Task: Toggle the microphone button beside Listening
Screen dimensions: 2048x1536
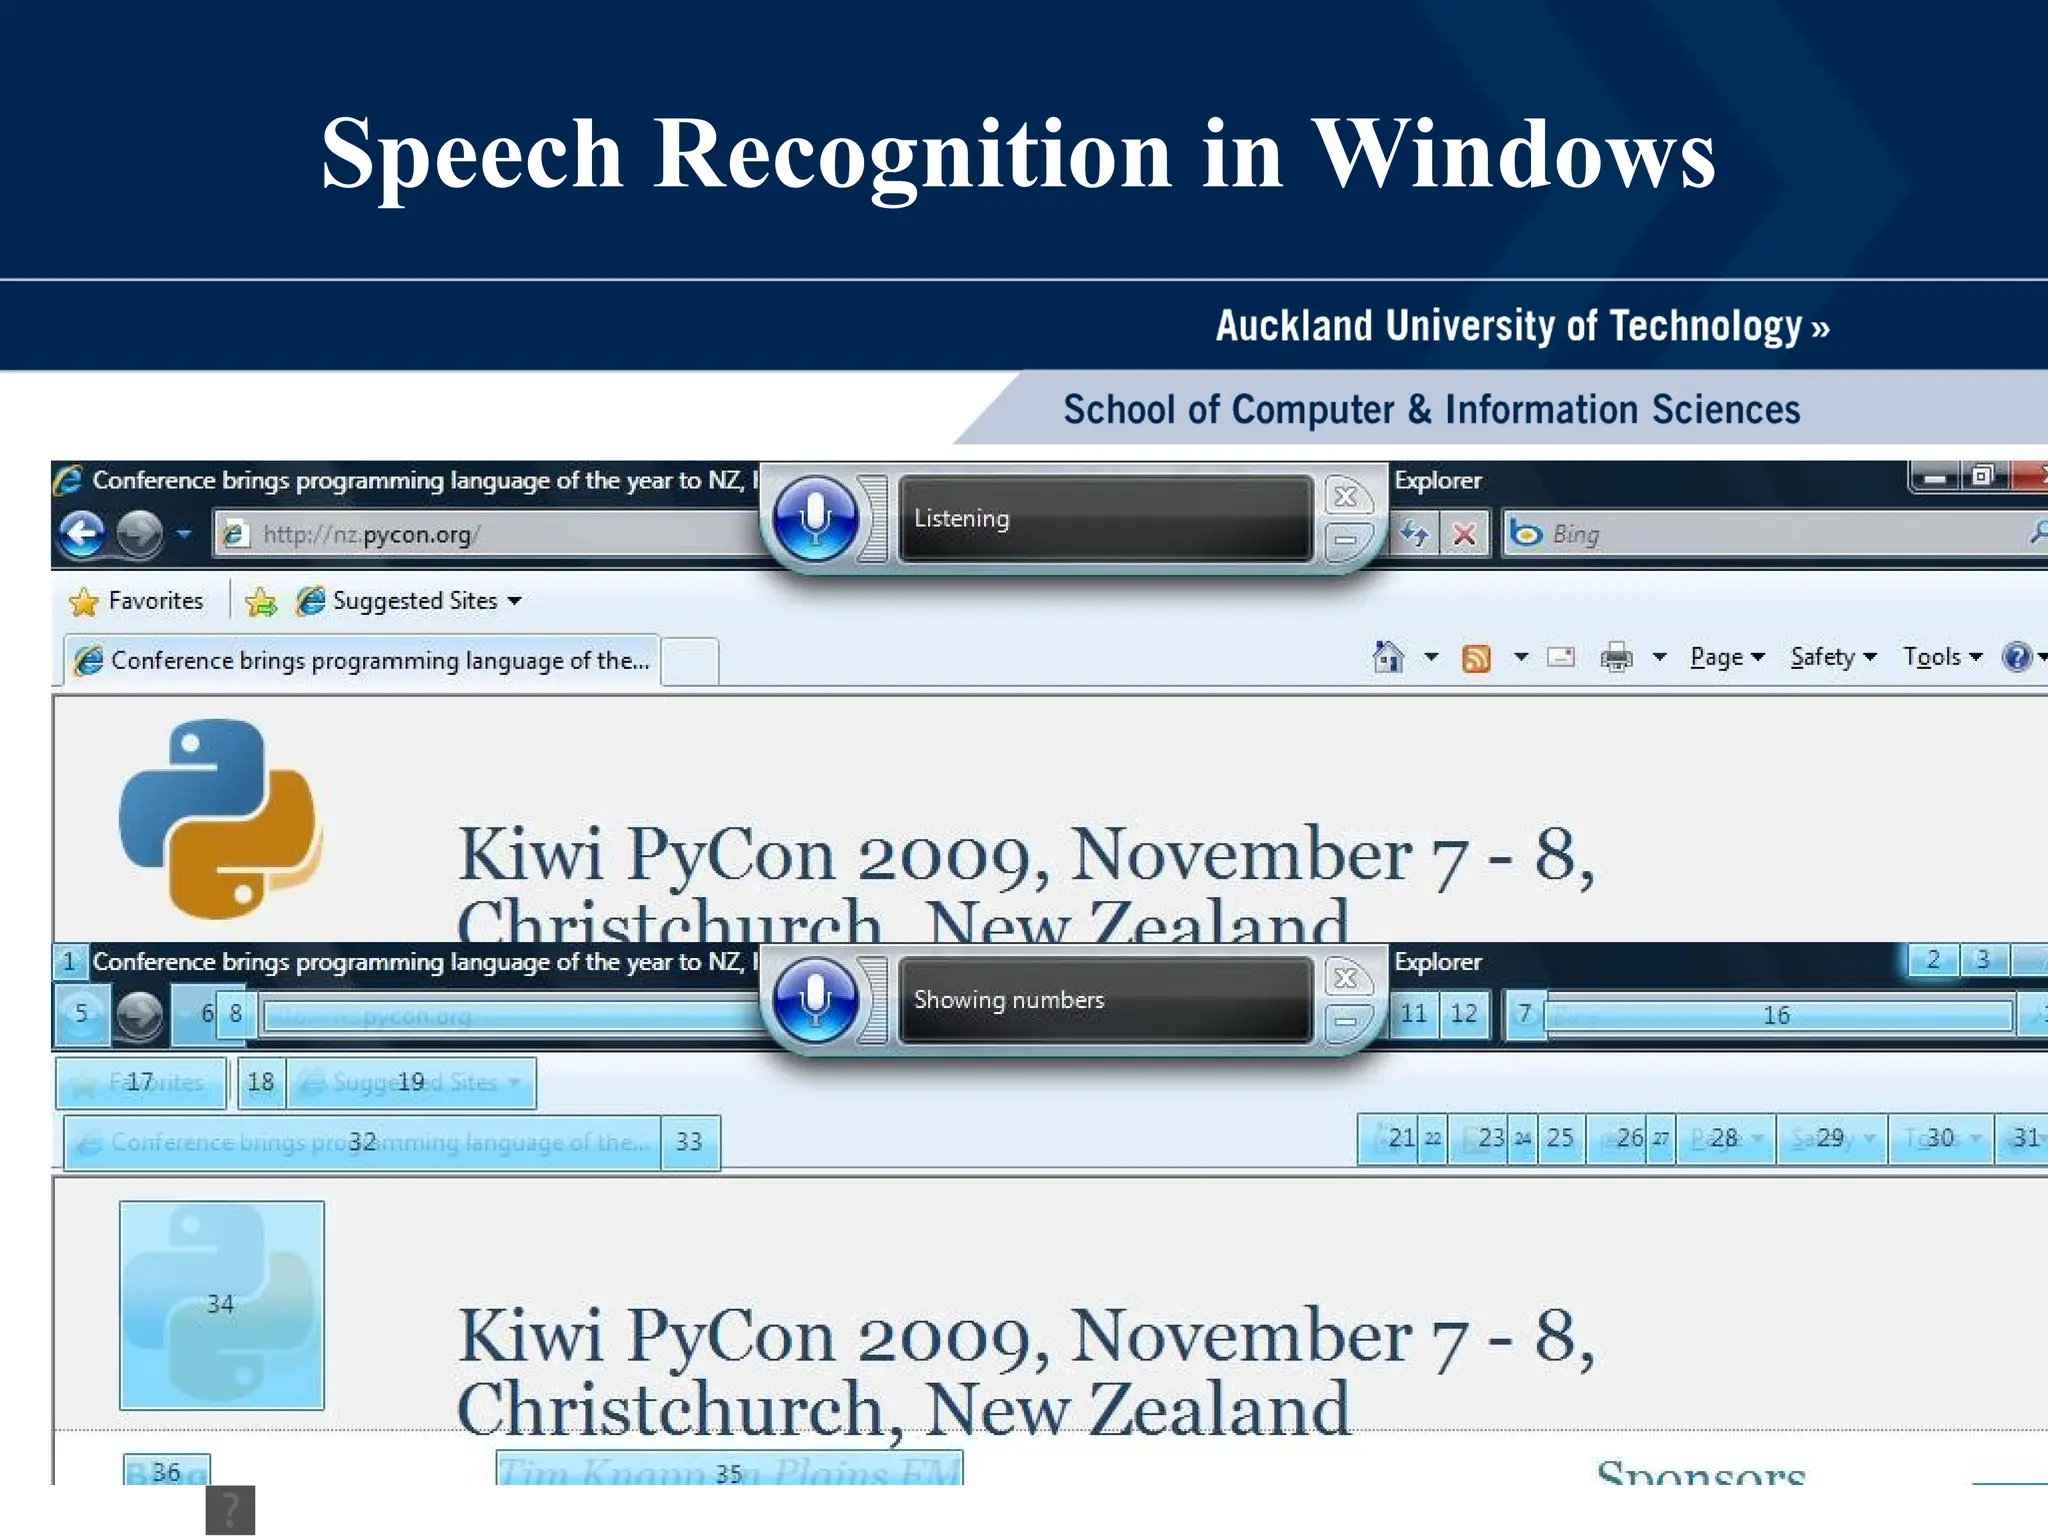Action: (816, 518)
